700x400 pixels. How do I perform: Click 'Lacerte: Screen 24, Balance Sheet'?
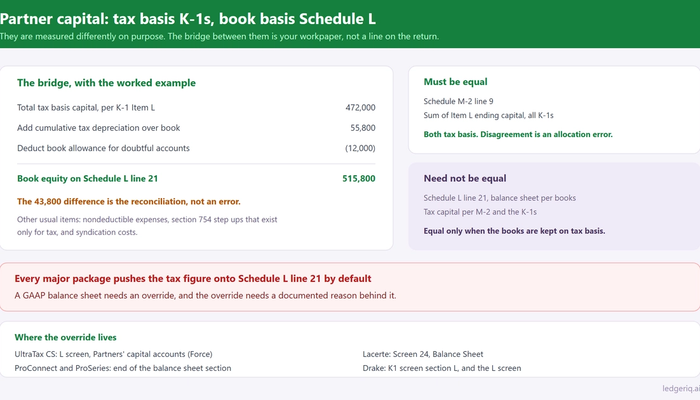pos(423,354)
